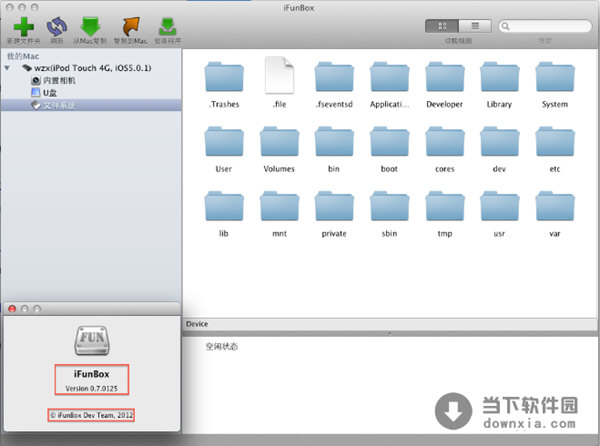Open the dev folder

click(x=499, y=142)
